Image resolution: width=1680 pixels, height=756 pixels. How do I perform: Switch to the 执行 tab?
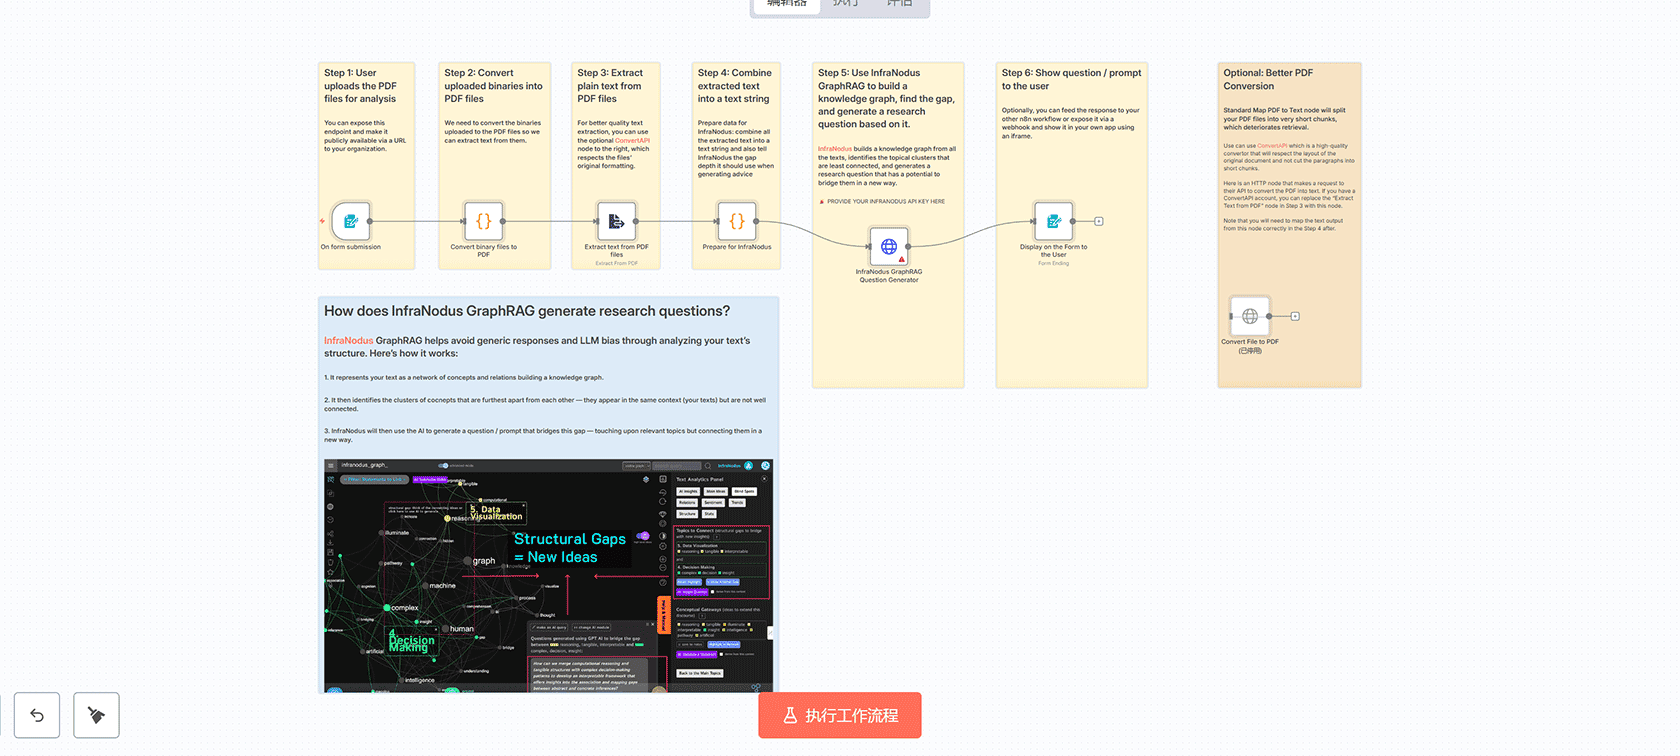(845, 4)
